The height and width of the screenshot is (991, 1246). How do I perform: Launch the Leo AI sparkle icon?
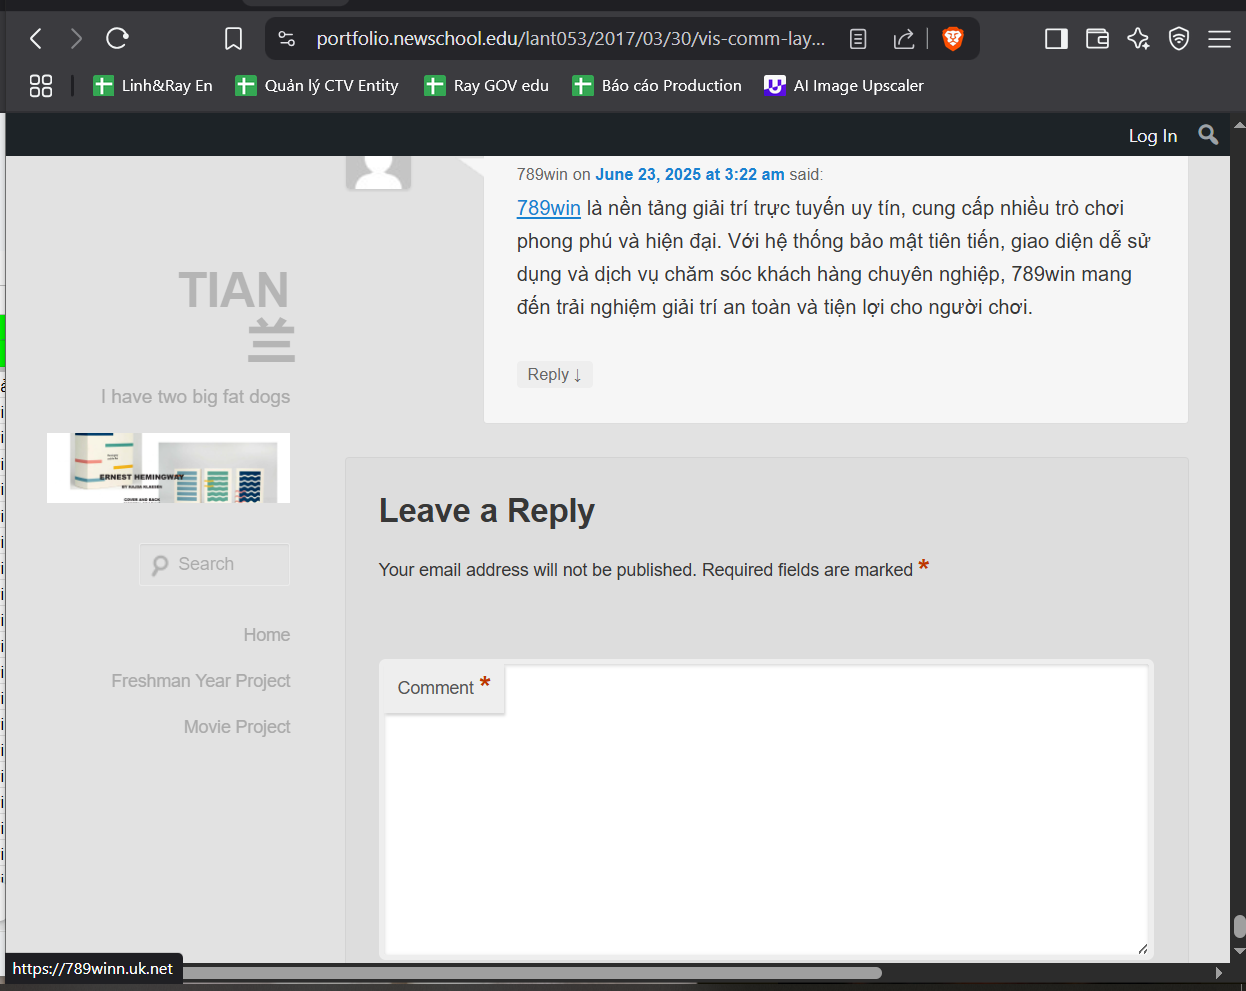point(1138,39)
